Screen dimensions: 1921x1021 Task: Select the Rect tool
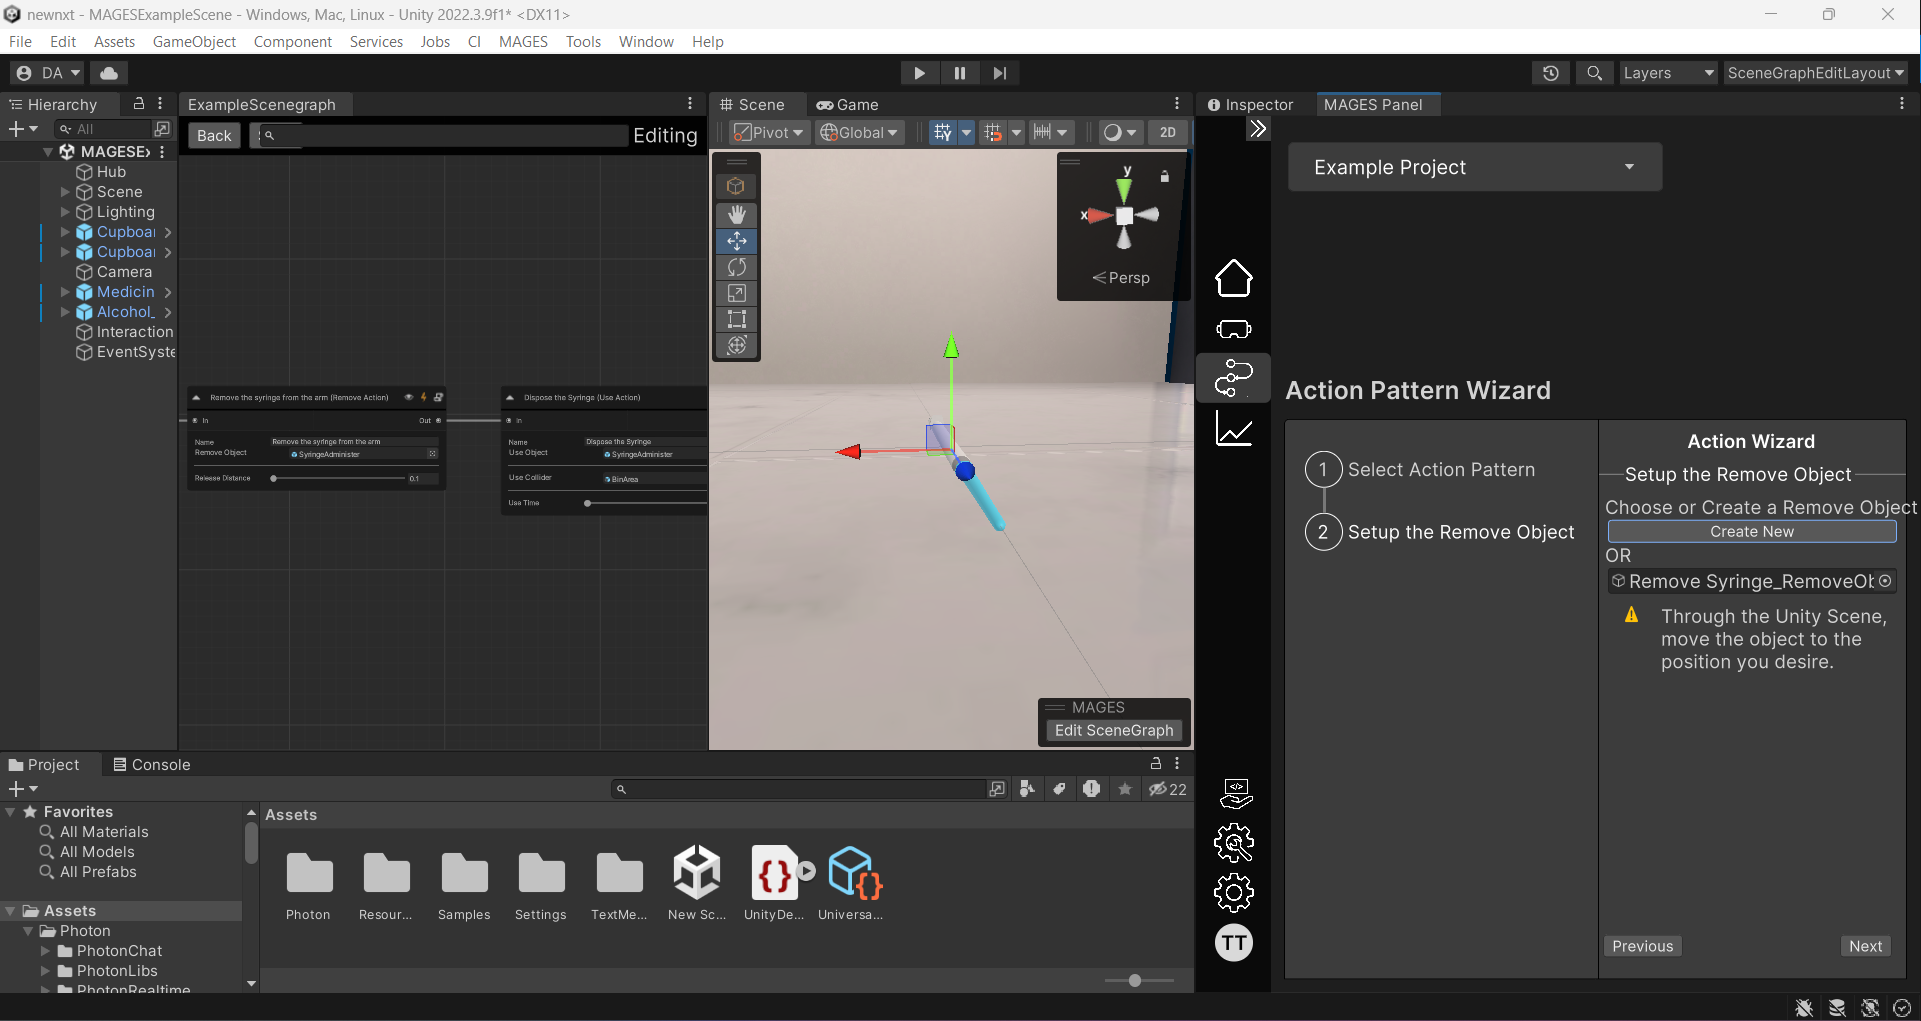[x=737, y=319]
